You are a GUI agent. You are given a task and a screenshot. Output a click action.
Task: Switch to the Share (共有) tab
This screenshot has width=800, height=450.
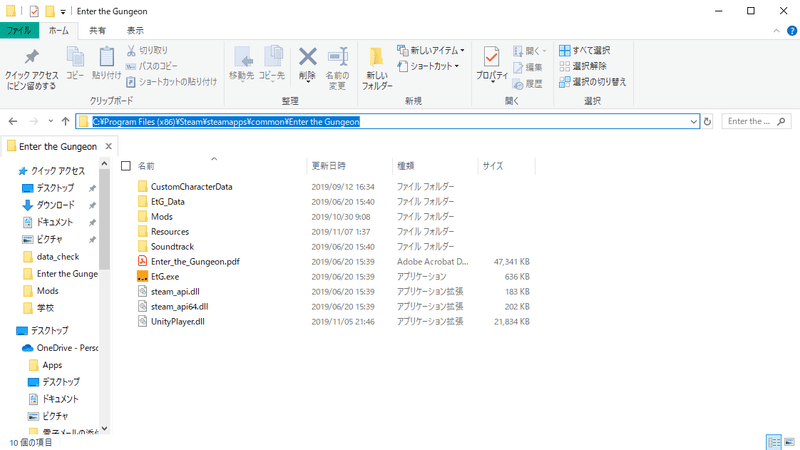[x=97, y=31]
